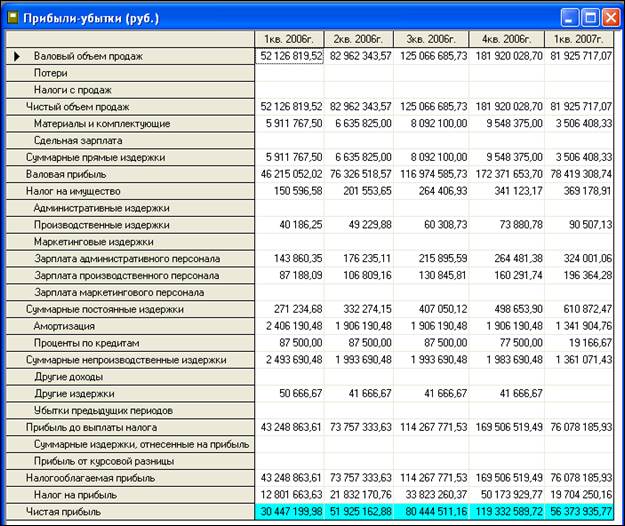Select row header Чистый объем продаж
This screenshot has height=526, width=625.
(x=130, y=107)
